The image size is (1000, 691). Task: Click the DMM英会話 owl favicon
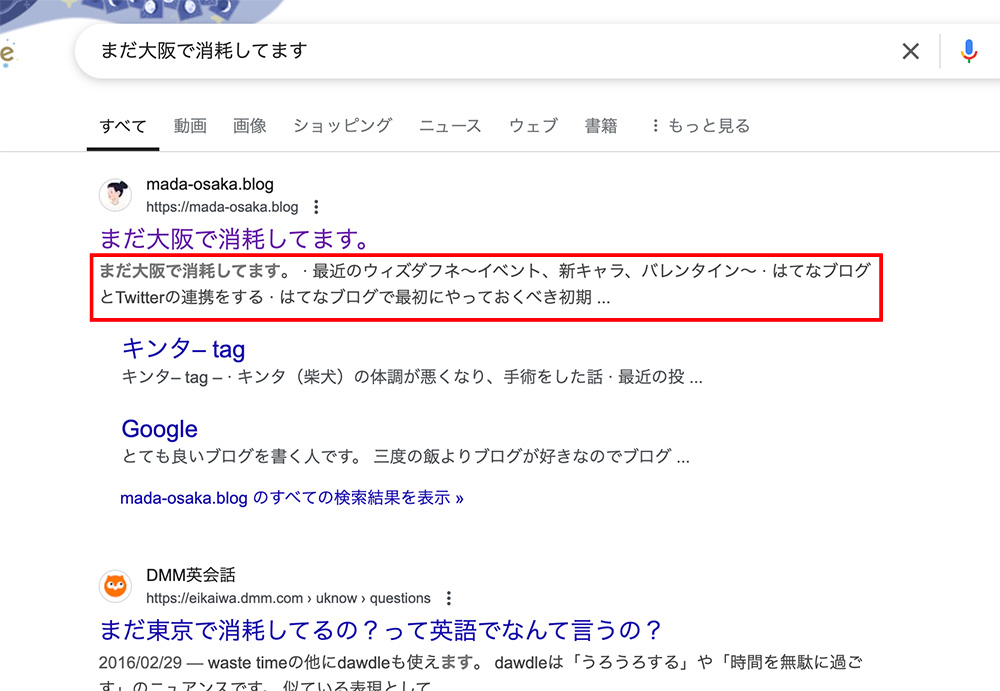pos(115,586)
